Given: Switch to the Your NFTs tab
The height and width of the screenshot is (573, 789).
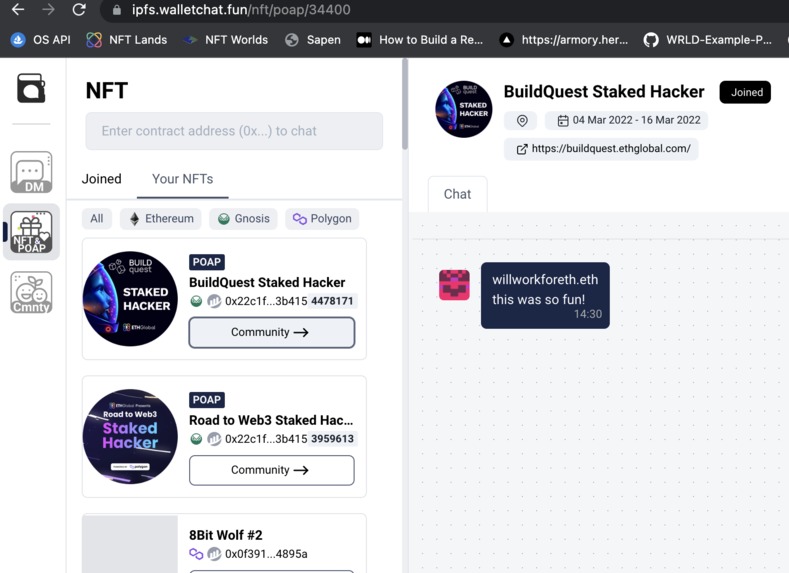Looking at the screenshot, I should (183, 179).
